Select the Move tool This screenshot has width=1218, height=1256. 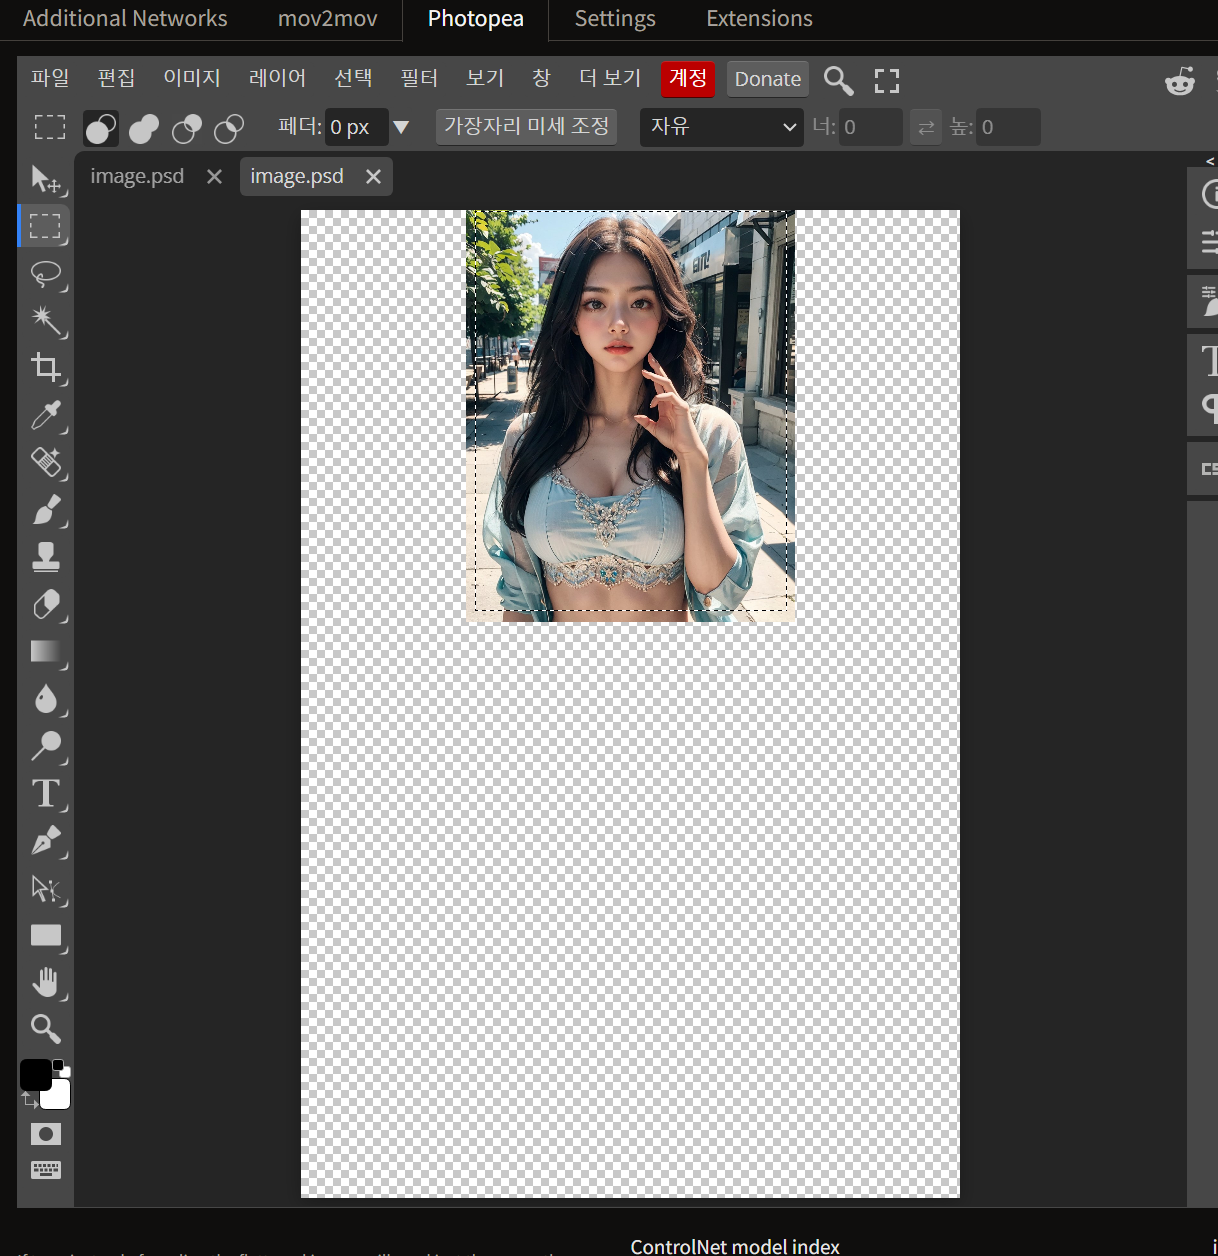coord(46,180)
